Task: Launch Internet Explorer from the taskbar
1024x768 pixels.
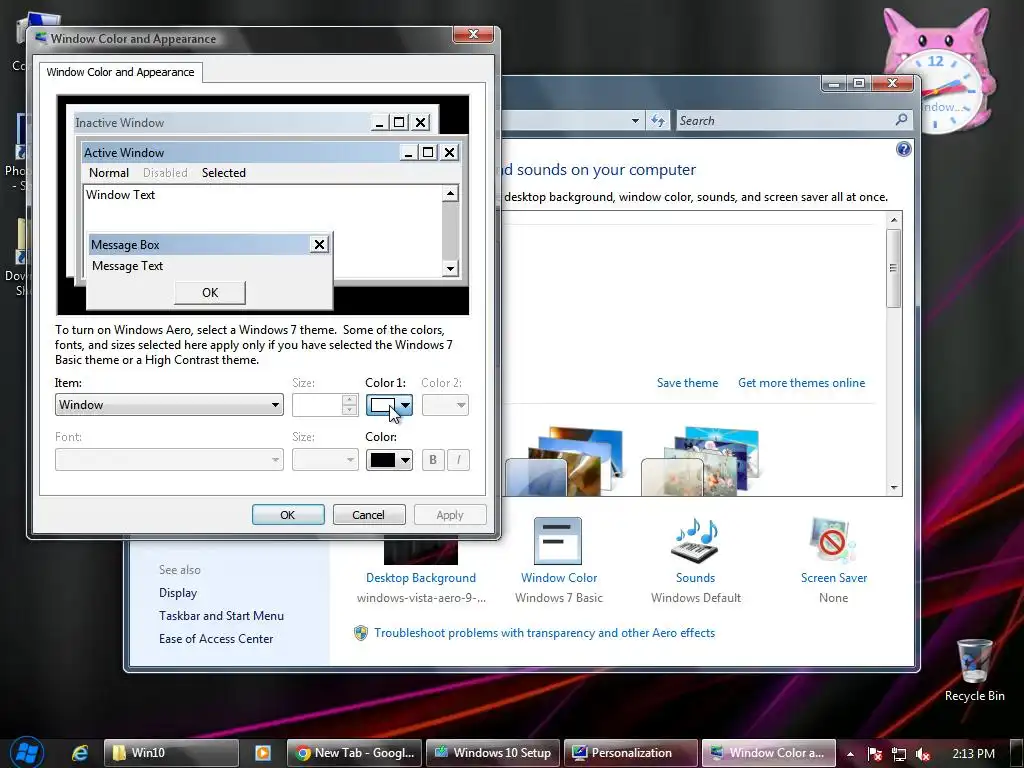Action: [80, 753]
